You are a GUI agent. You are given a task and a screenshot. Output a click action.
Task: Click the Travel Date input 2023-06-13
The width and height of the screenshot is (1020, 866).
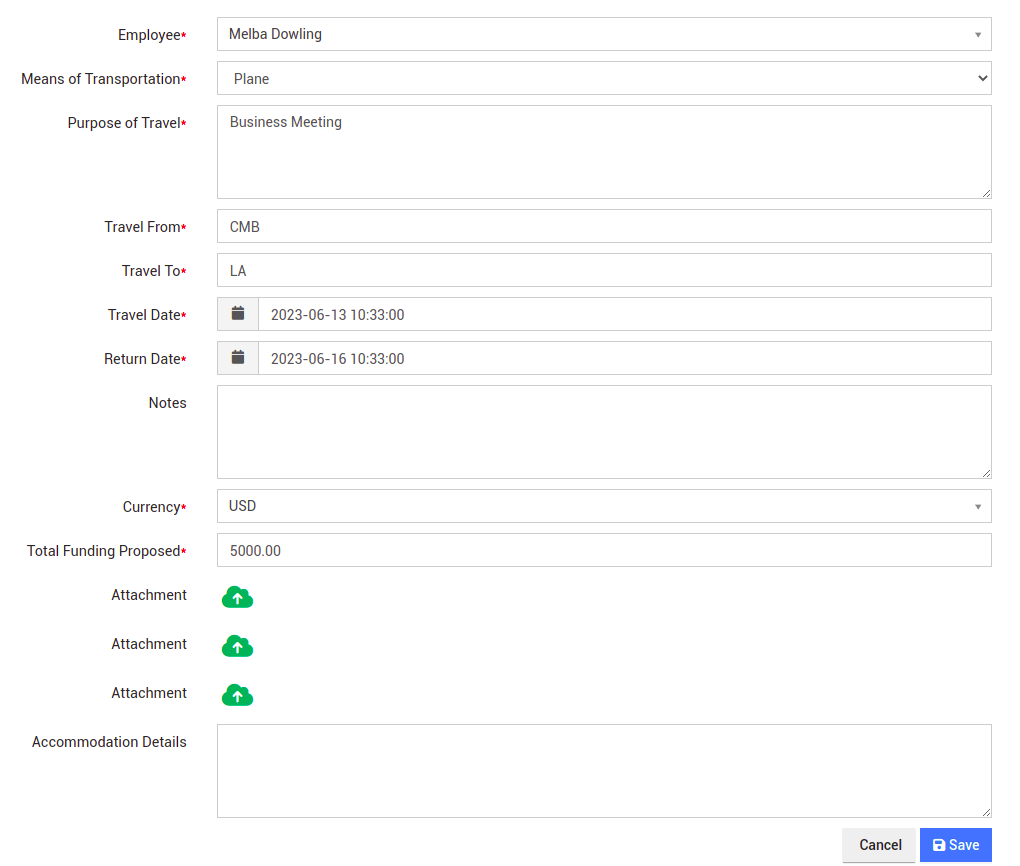coord(625,314)
